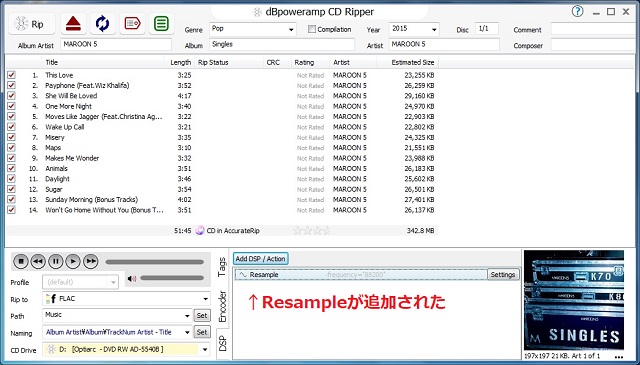The height and width of the screenshot is (365, 640).
Task: Click Add DSP / Action button
Action: coord(260,259)
